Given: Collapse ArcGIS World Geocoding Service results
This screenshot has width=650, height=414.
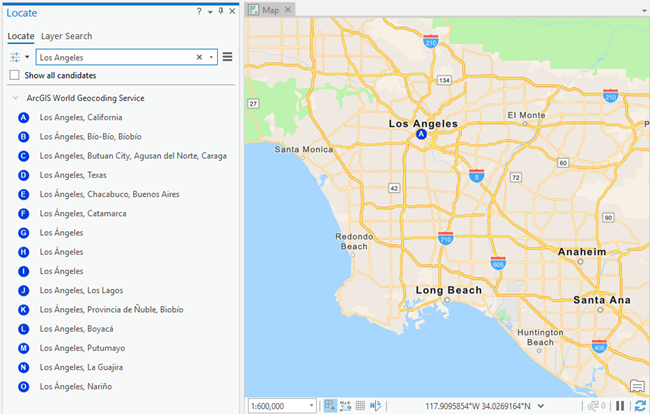Looking at the screenshot, I should (x=15, y=98).
